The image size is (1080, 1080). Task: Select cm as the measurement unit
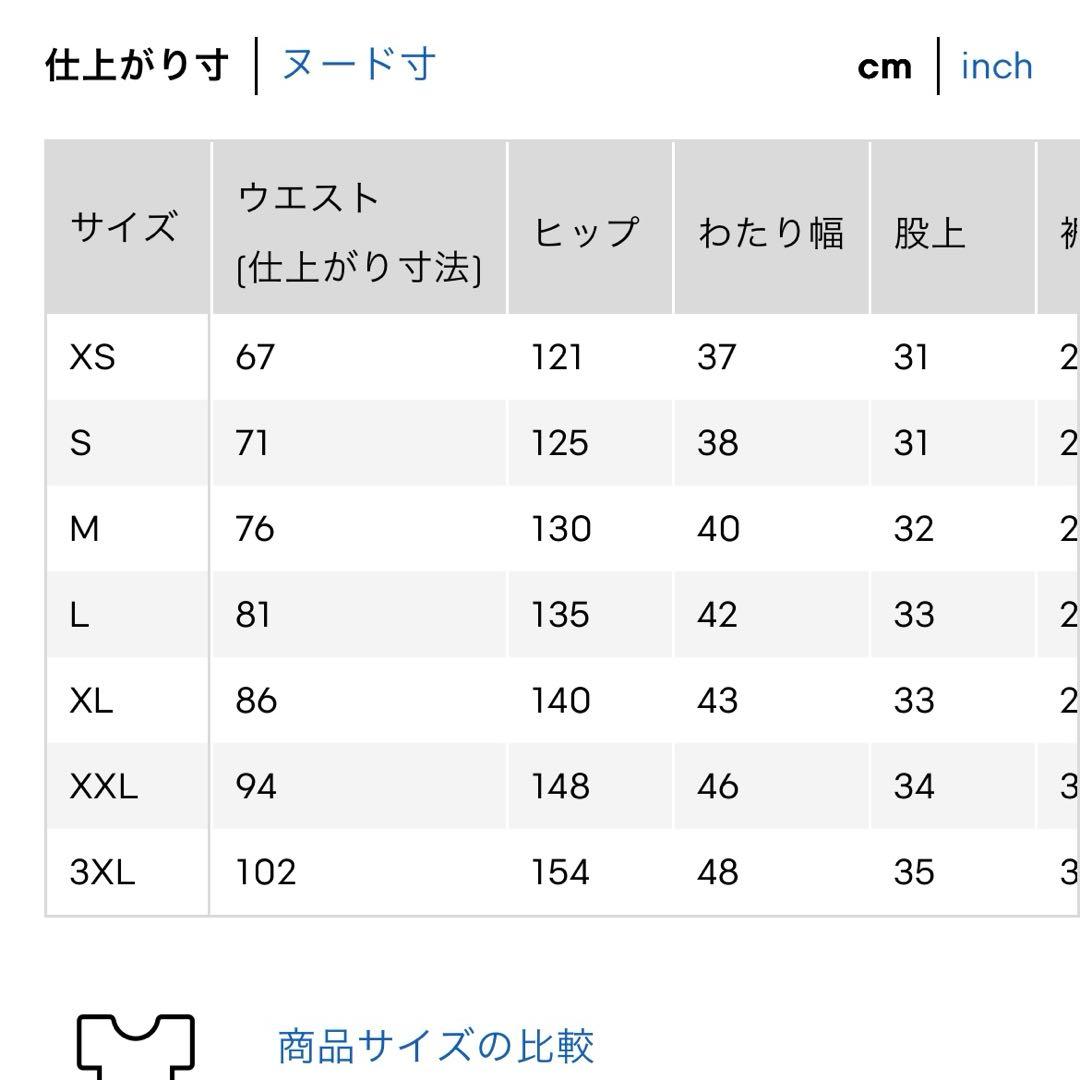pyautogui.click(x=884, y=68)
